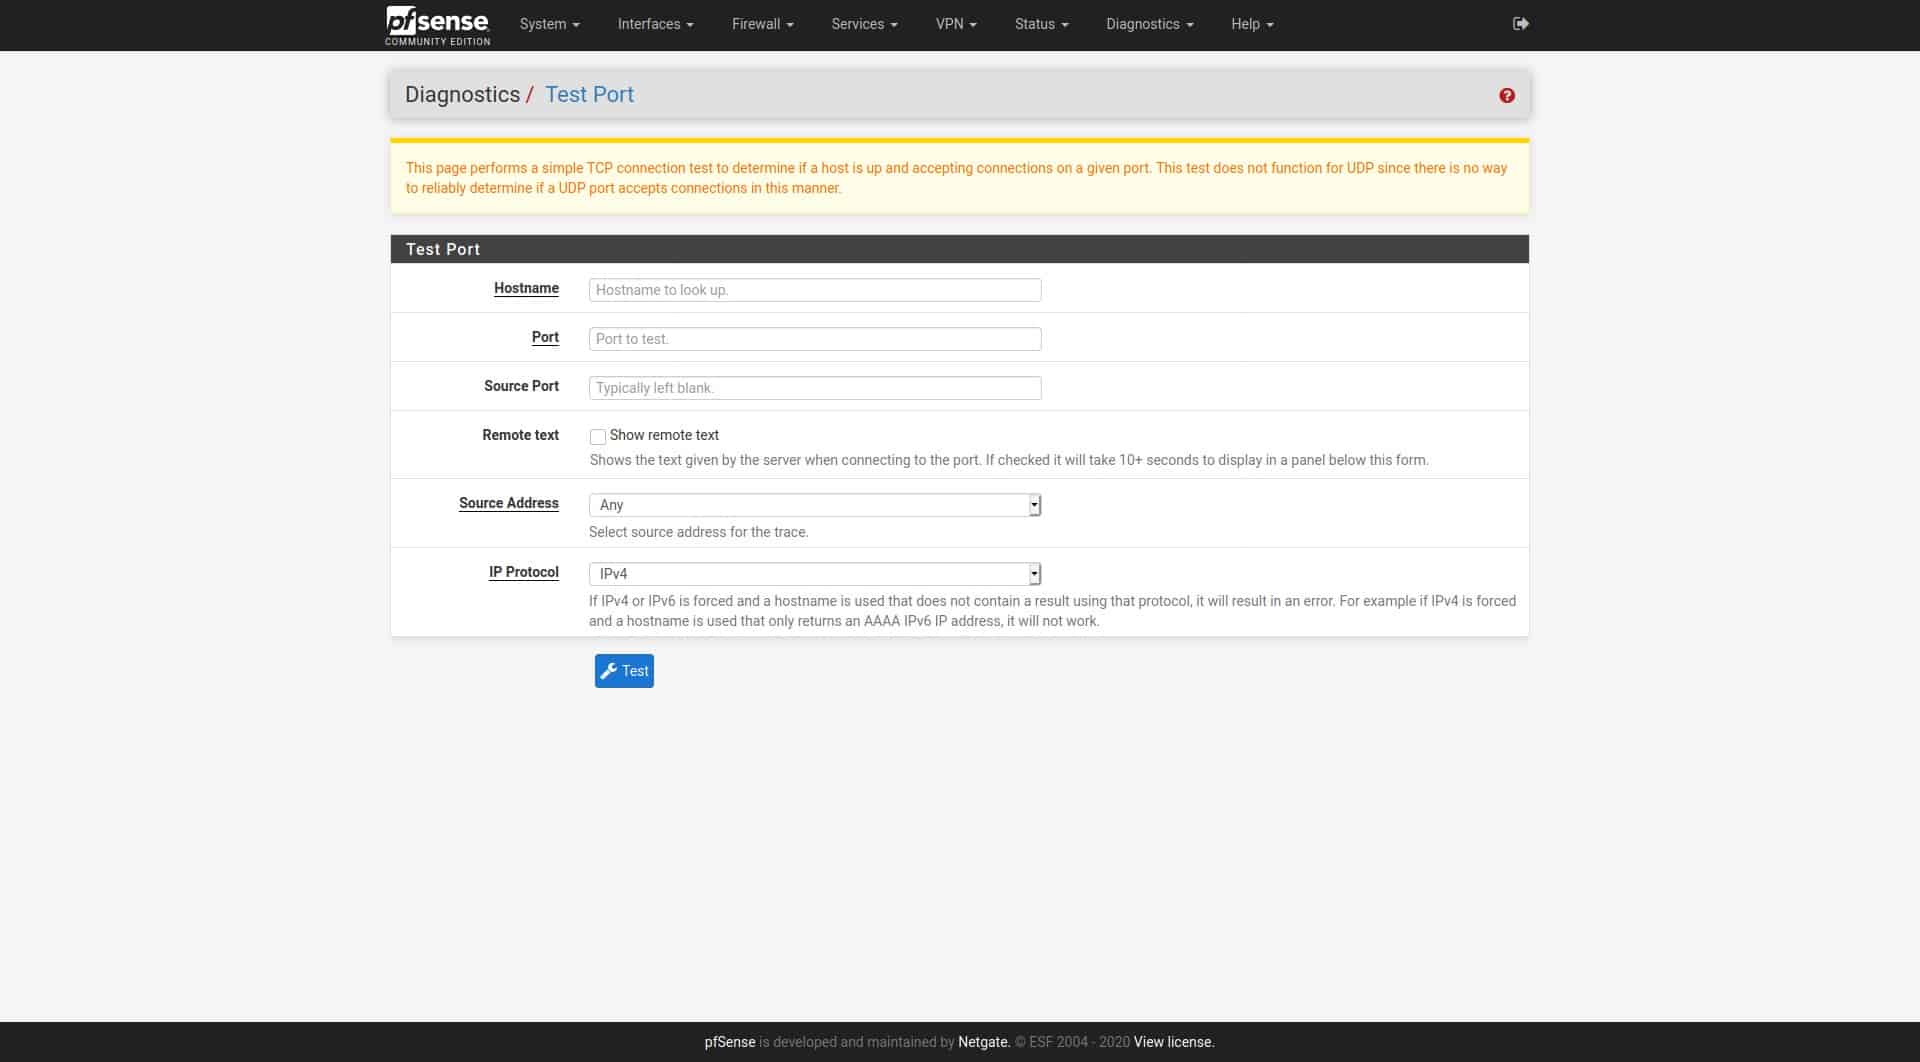
Task: Open the red help question mark icon
Action: (x=1507, y=96)
